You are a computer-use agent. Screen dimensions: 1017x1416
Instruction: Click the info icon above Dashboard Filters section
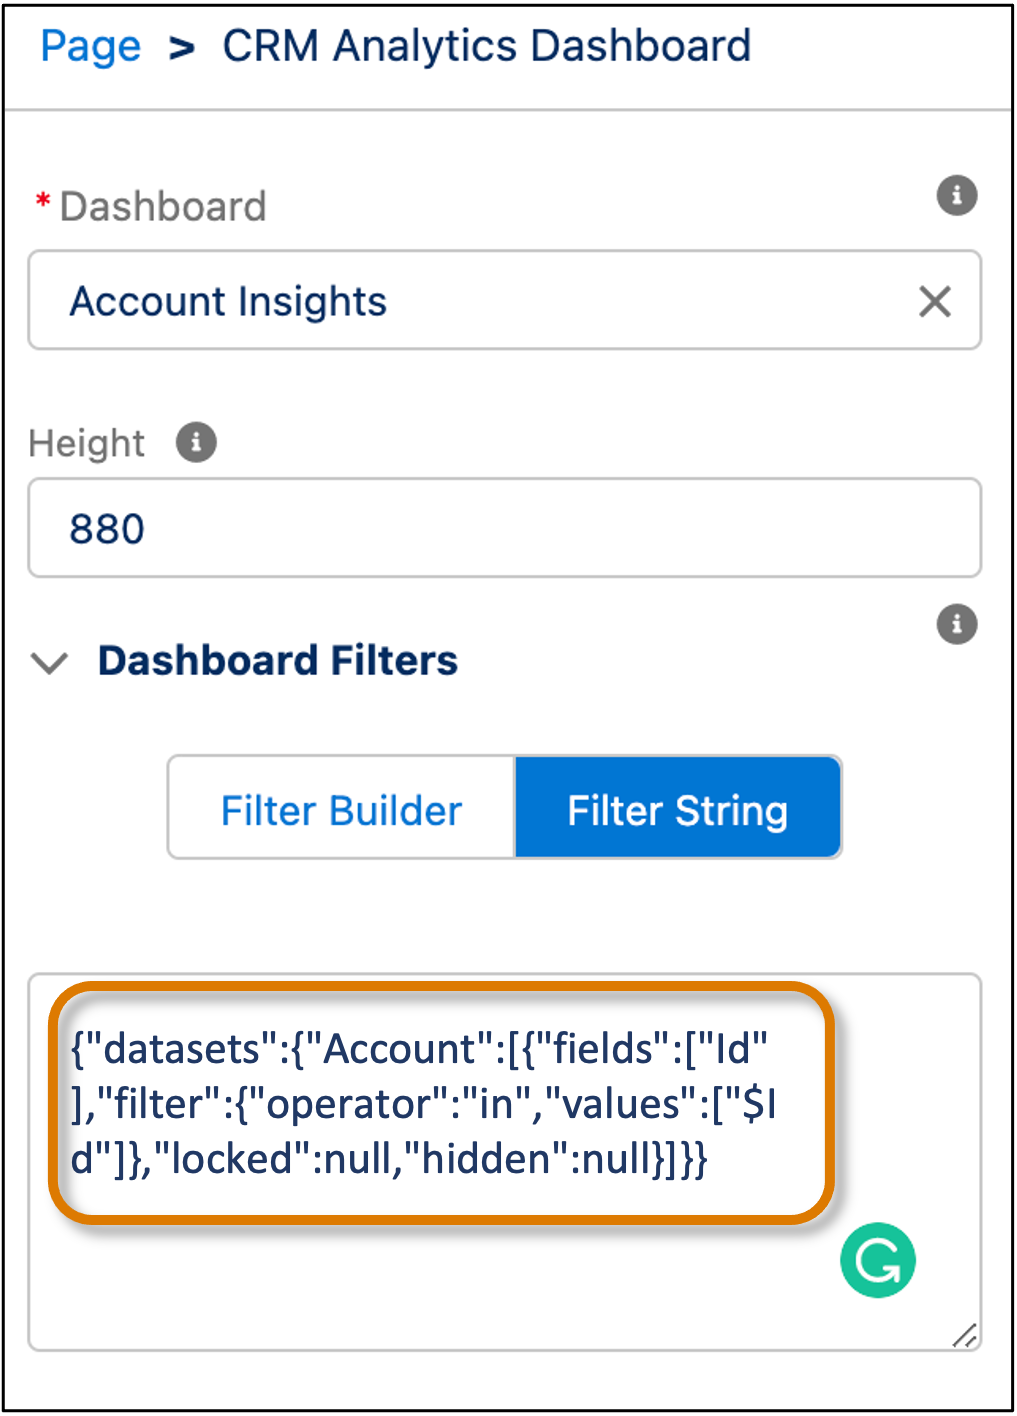956,626
